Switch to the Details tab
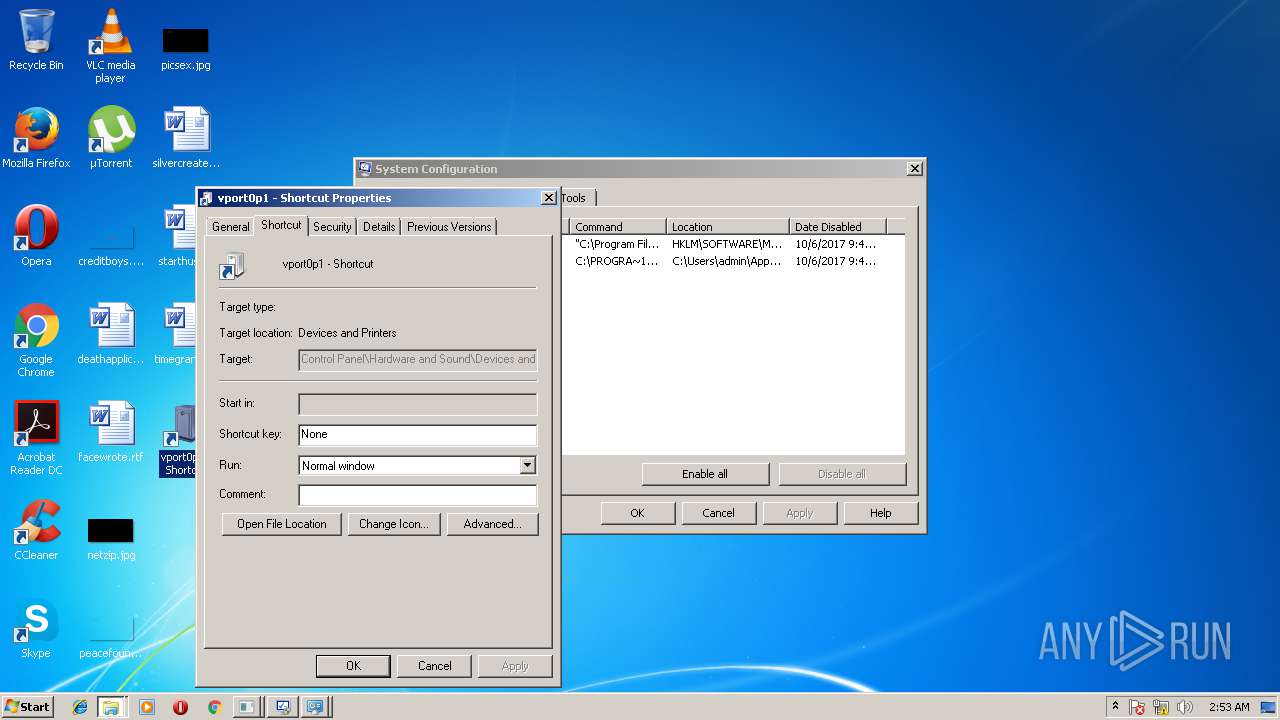The image size is (1280, 720). (x=379, y=227)
